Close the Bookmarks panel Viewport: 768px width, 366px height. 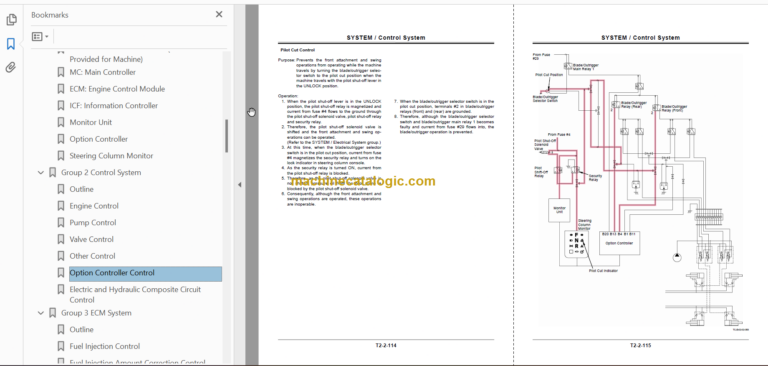coord(219,15)
